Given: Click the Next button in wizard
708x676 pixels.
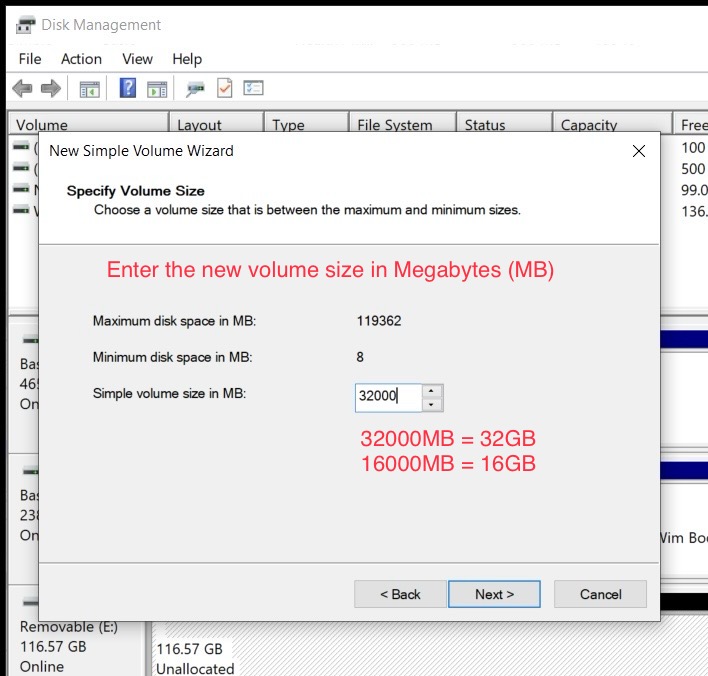Looking at the screenshot, I should [494, 594].
